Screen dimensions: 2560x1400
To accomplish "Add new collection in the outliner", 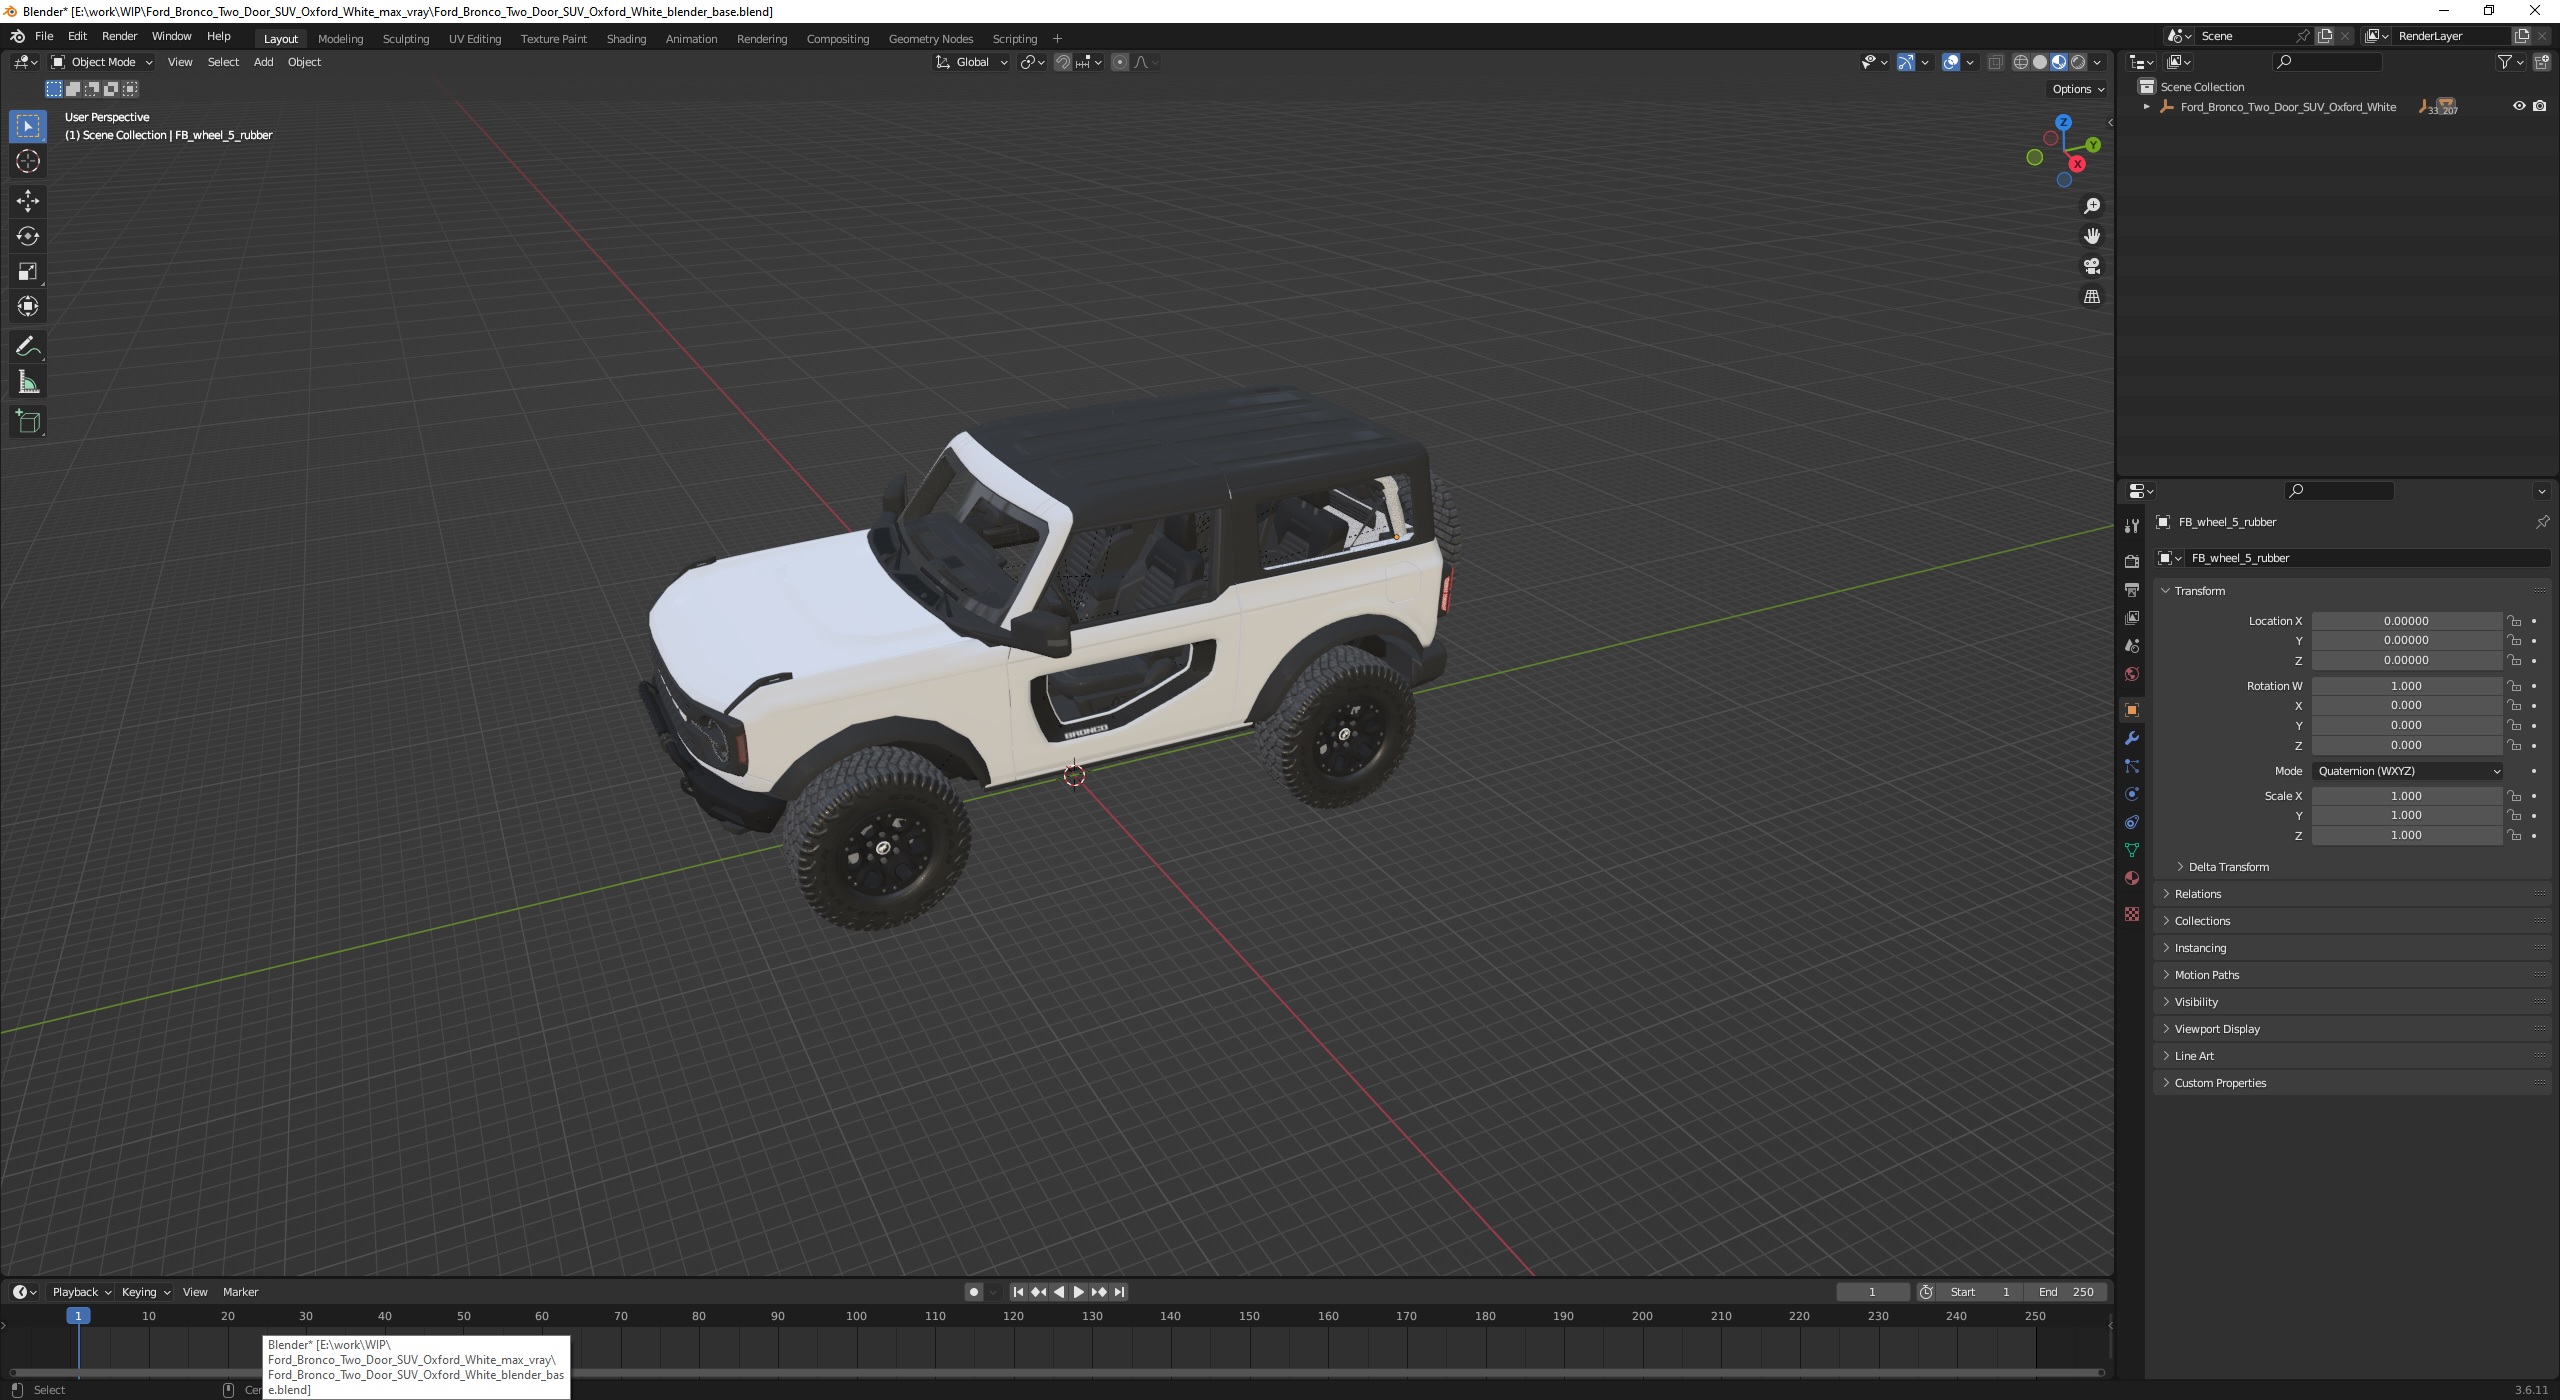I will (x=2541, y=62).
